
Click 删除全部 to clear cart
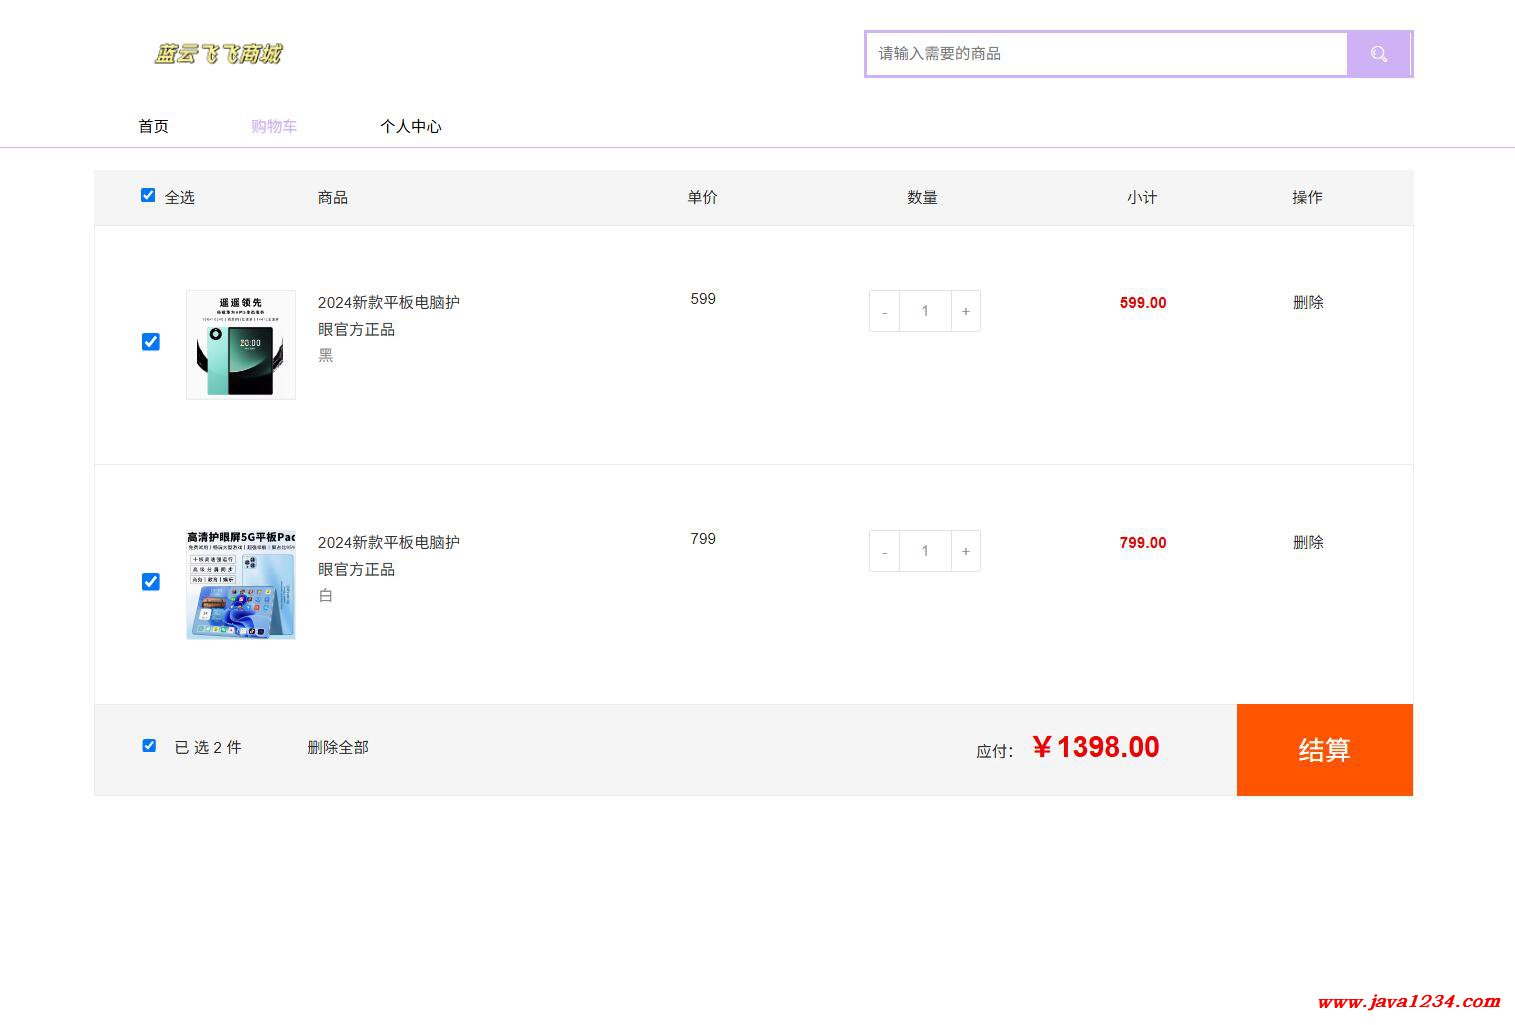coord(338,747)
